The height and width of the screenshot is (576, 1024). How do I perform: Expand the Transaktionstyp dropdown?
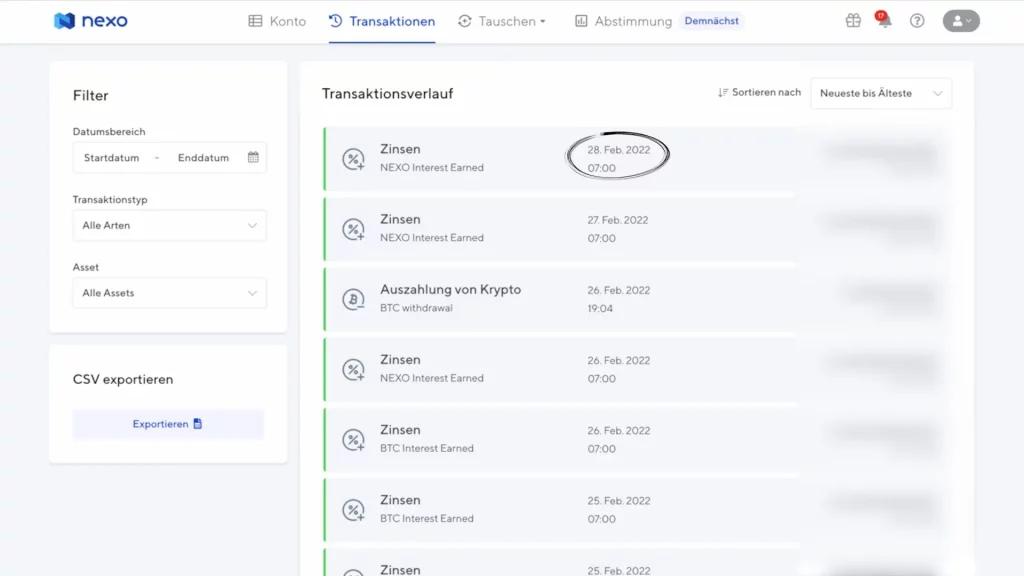pos(169,226)
